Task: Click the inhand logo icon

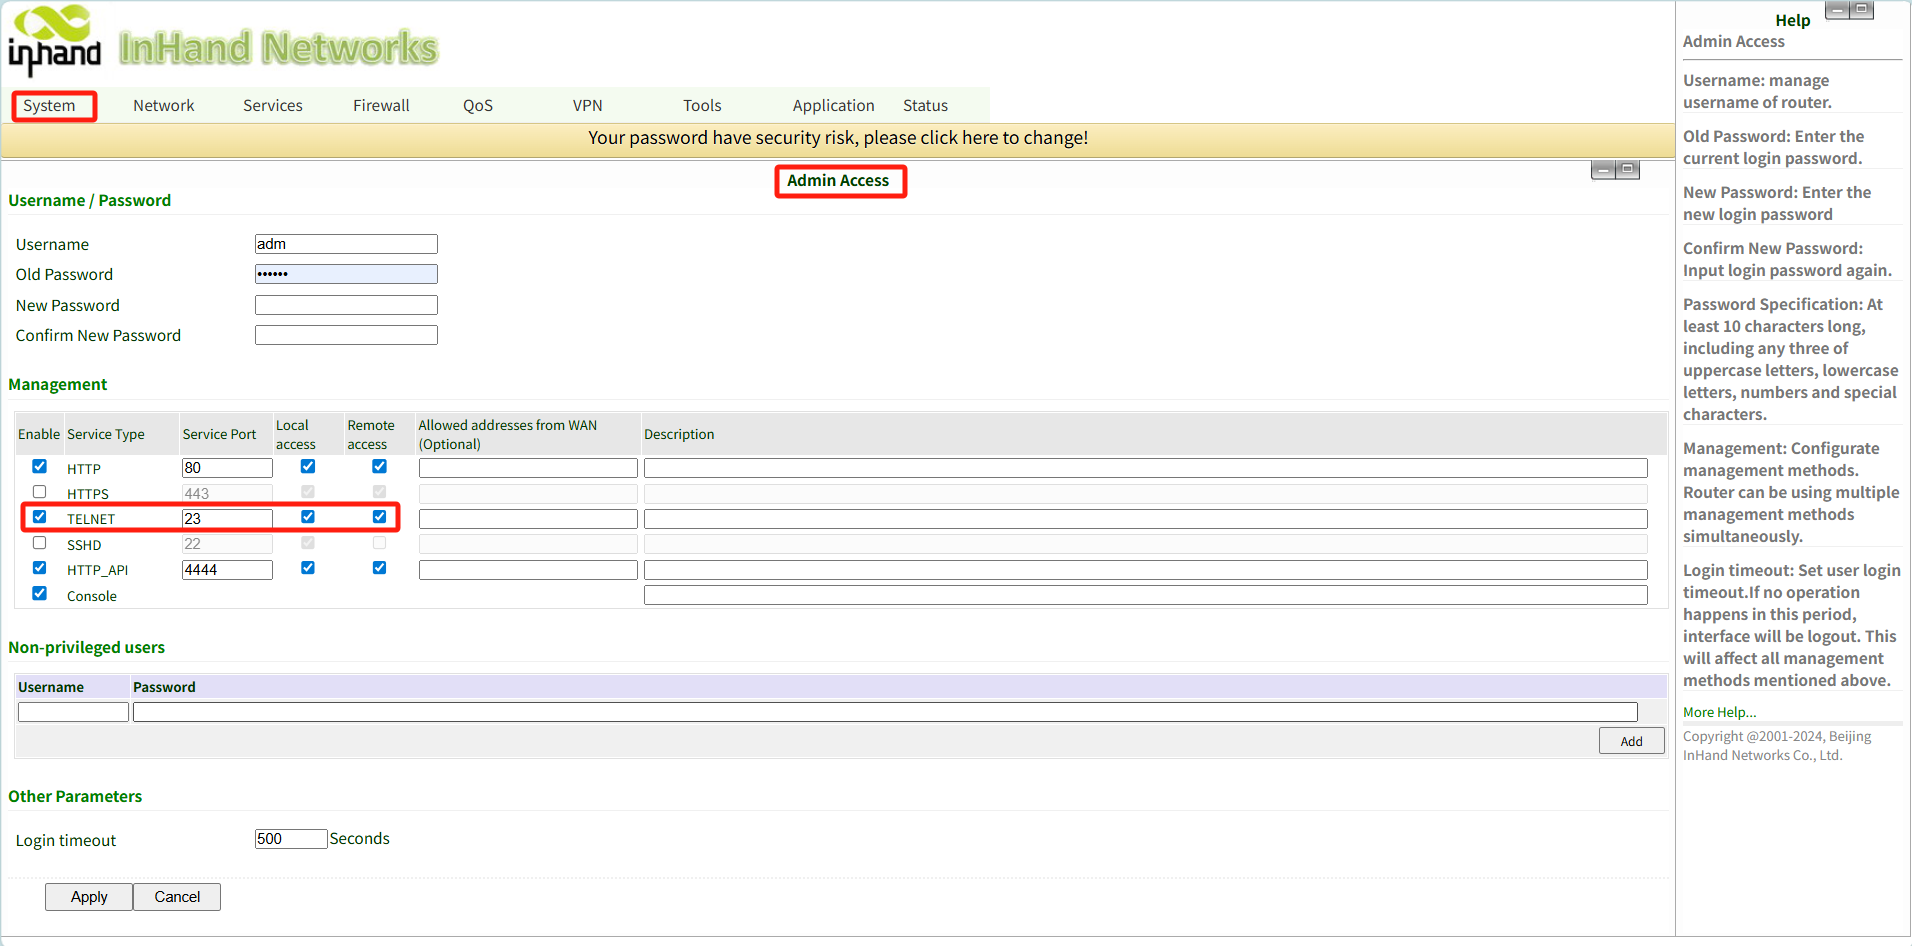Action: click(55, 40)
